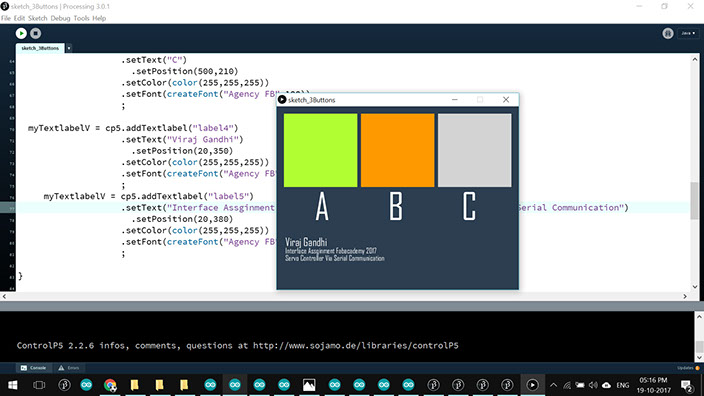
Task: Click the editor vertical scrollbar thumb
Action: click(695, 201)
